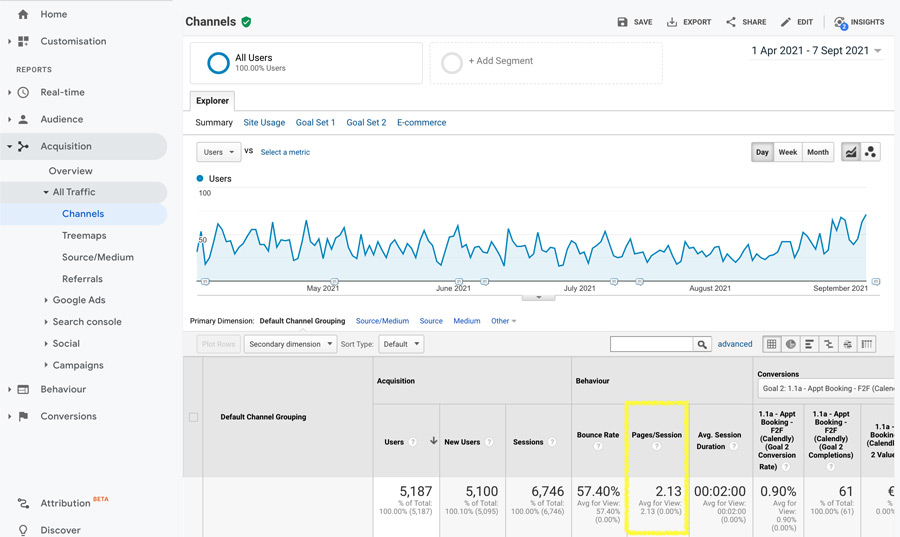Switch chart interval to Month
900x537 pixels.
click(x=818, y=152)
